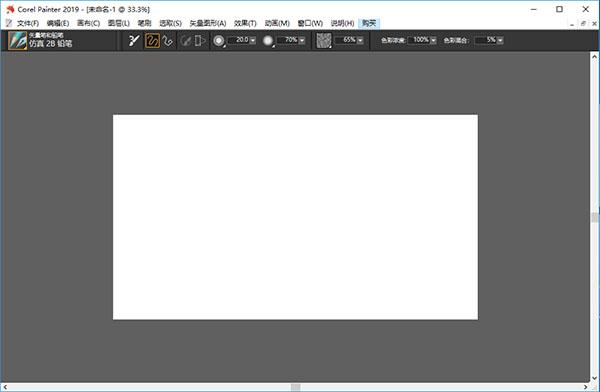Open the 图层(L) menu
This screenshot has width=600, height=392.
[x=119, y=23]
